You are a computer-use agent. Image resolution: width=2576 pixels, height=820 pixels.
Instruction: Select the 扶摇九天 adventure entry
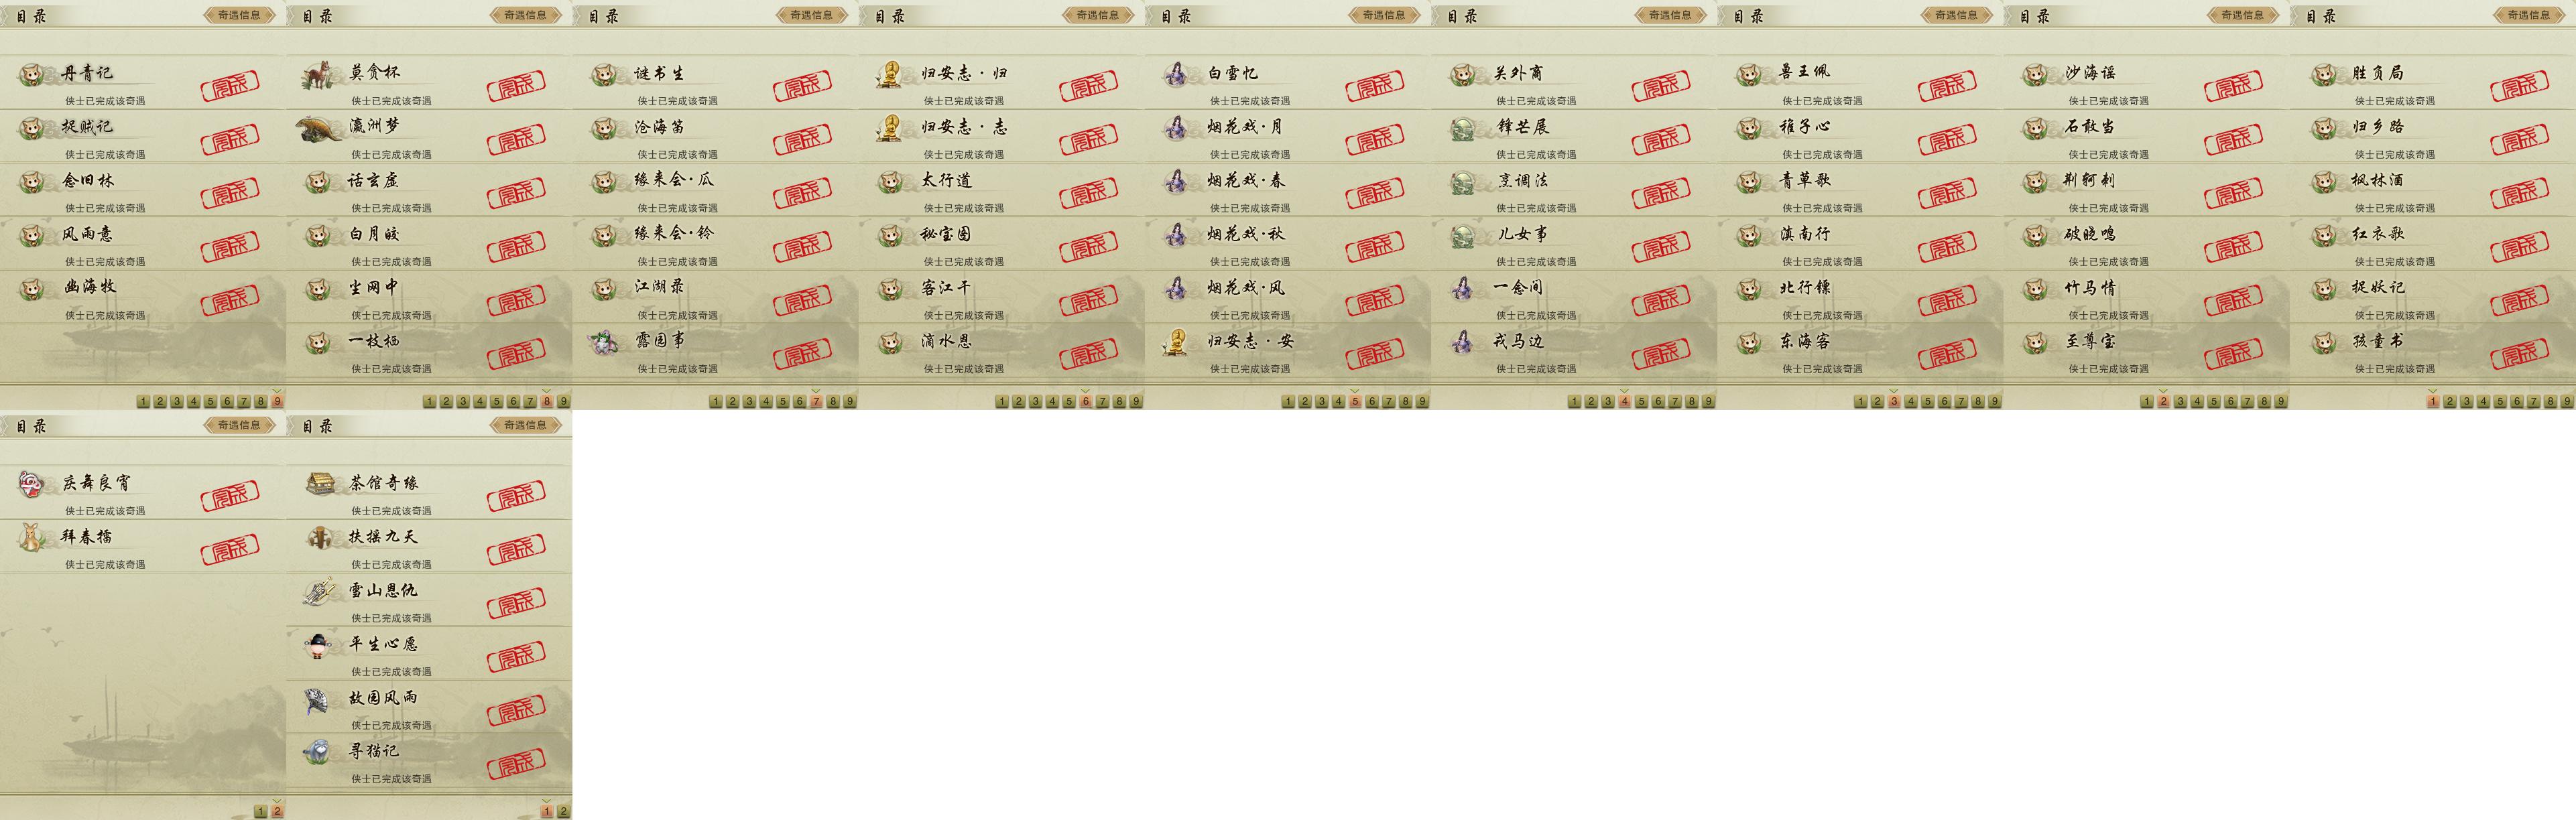(429, 545)
